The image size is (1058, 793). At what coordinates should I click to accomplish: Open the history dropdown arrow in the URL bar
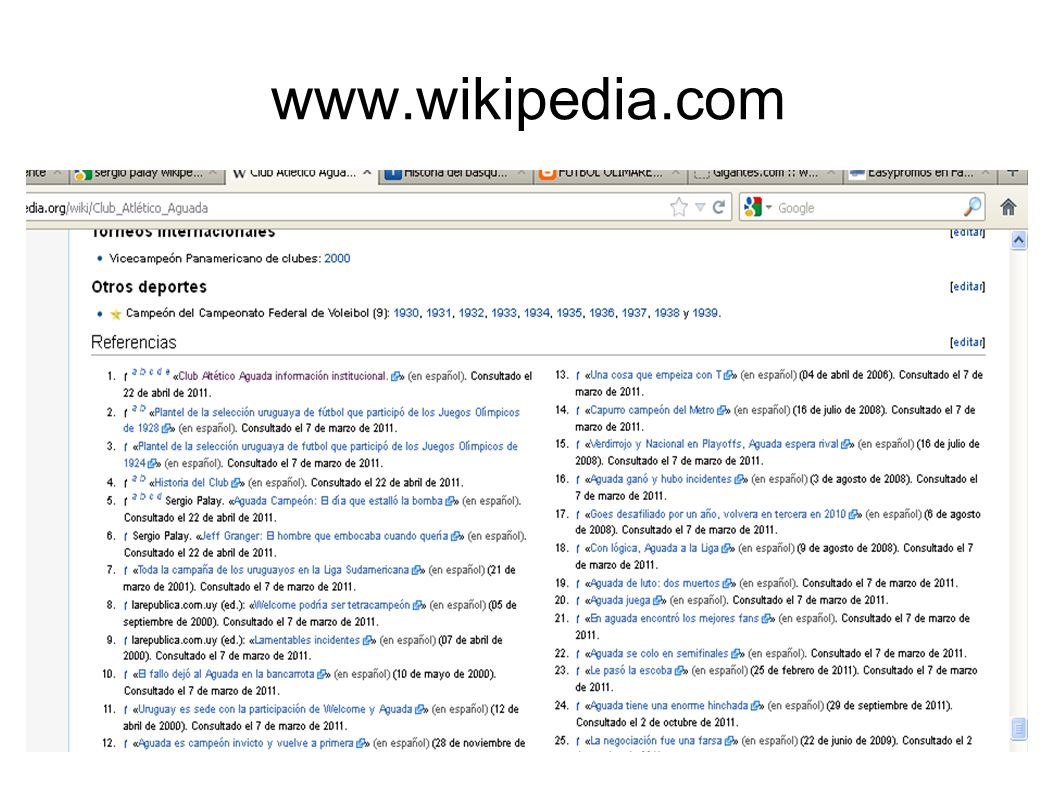700,207
